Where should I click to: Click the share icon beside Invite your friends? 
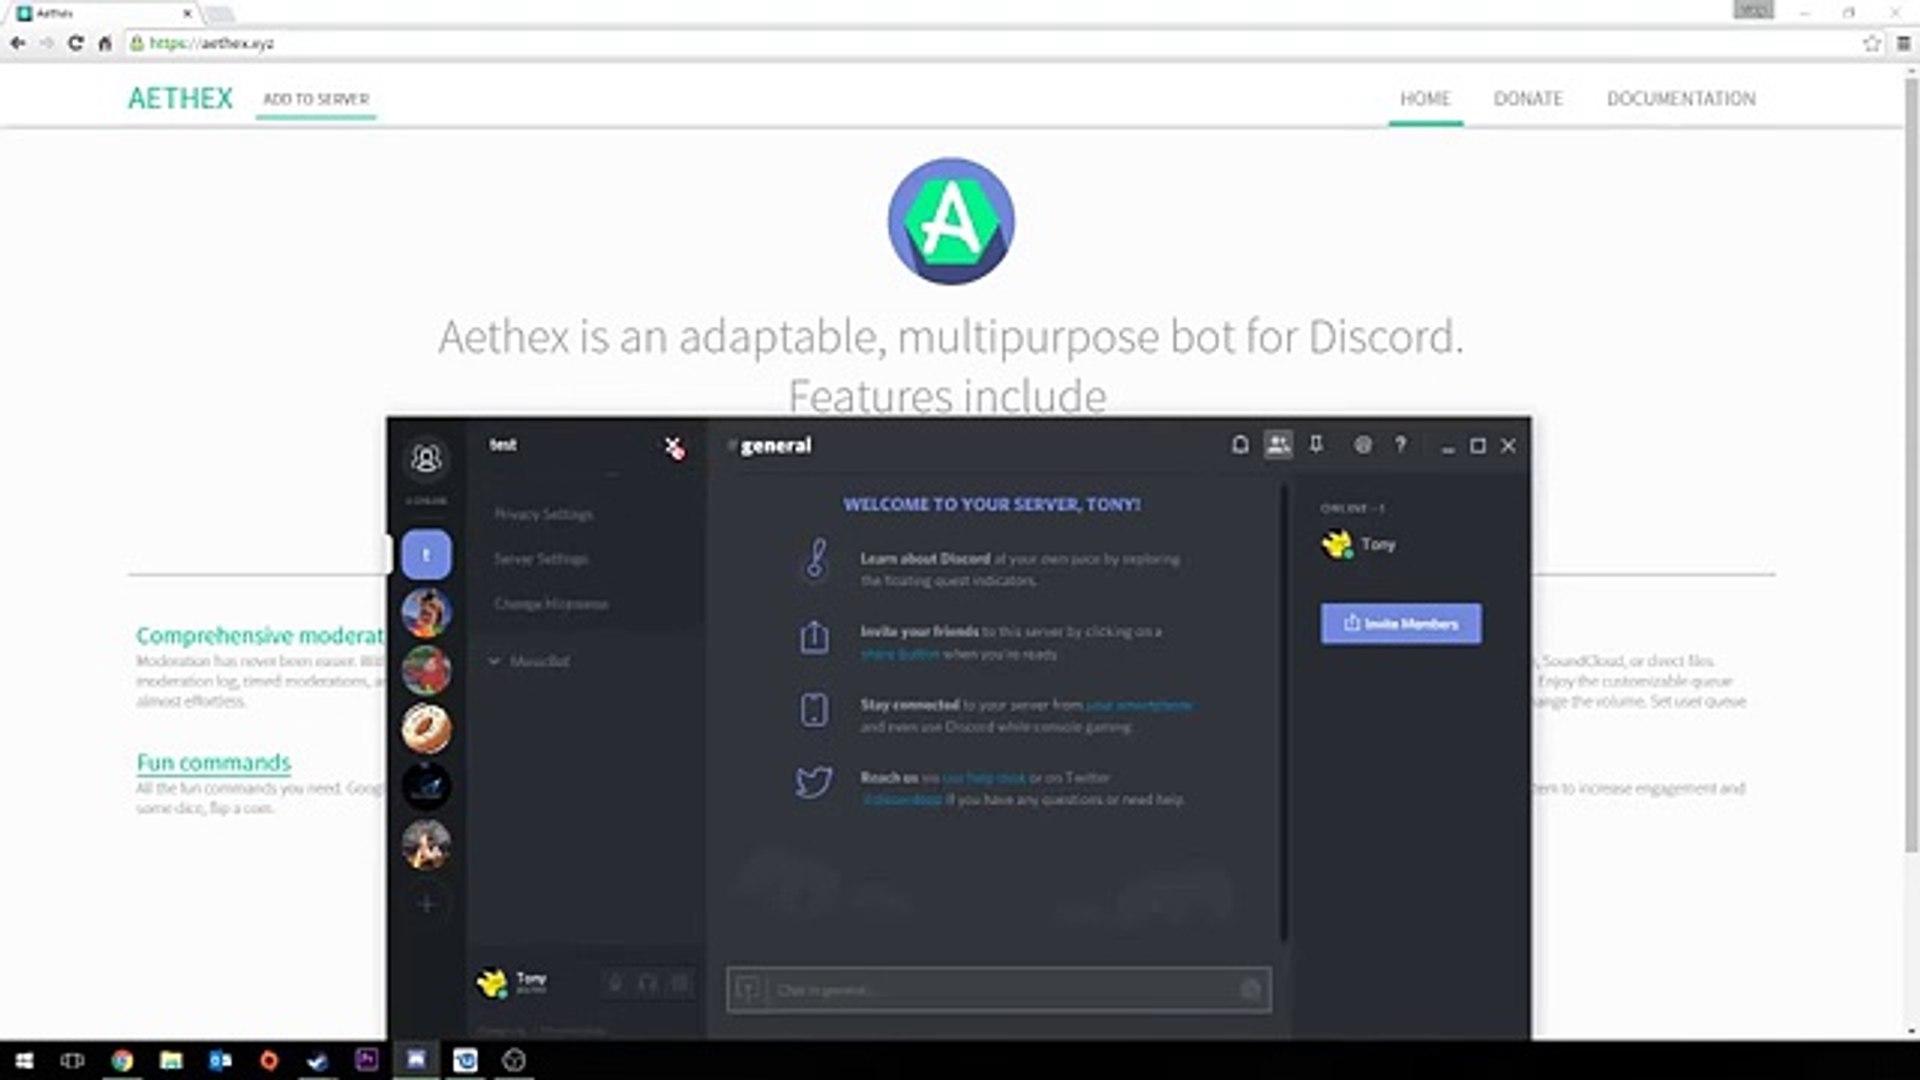[814, 637]
